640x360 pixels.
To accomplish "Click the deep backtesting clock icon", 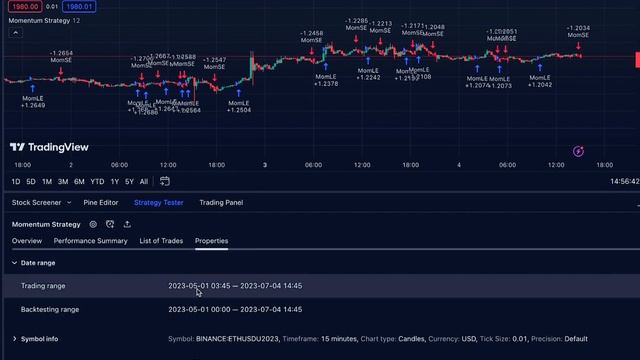I will [x=110, y=224].
